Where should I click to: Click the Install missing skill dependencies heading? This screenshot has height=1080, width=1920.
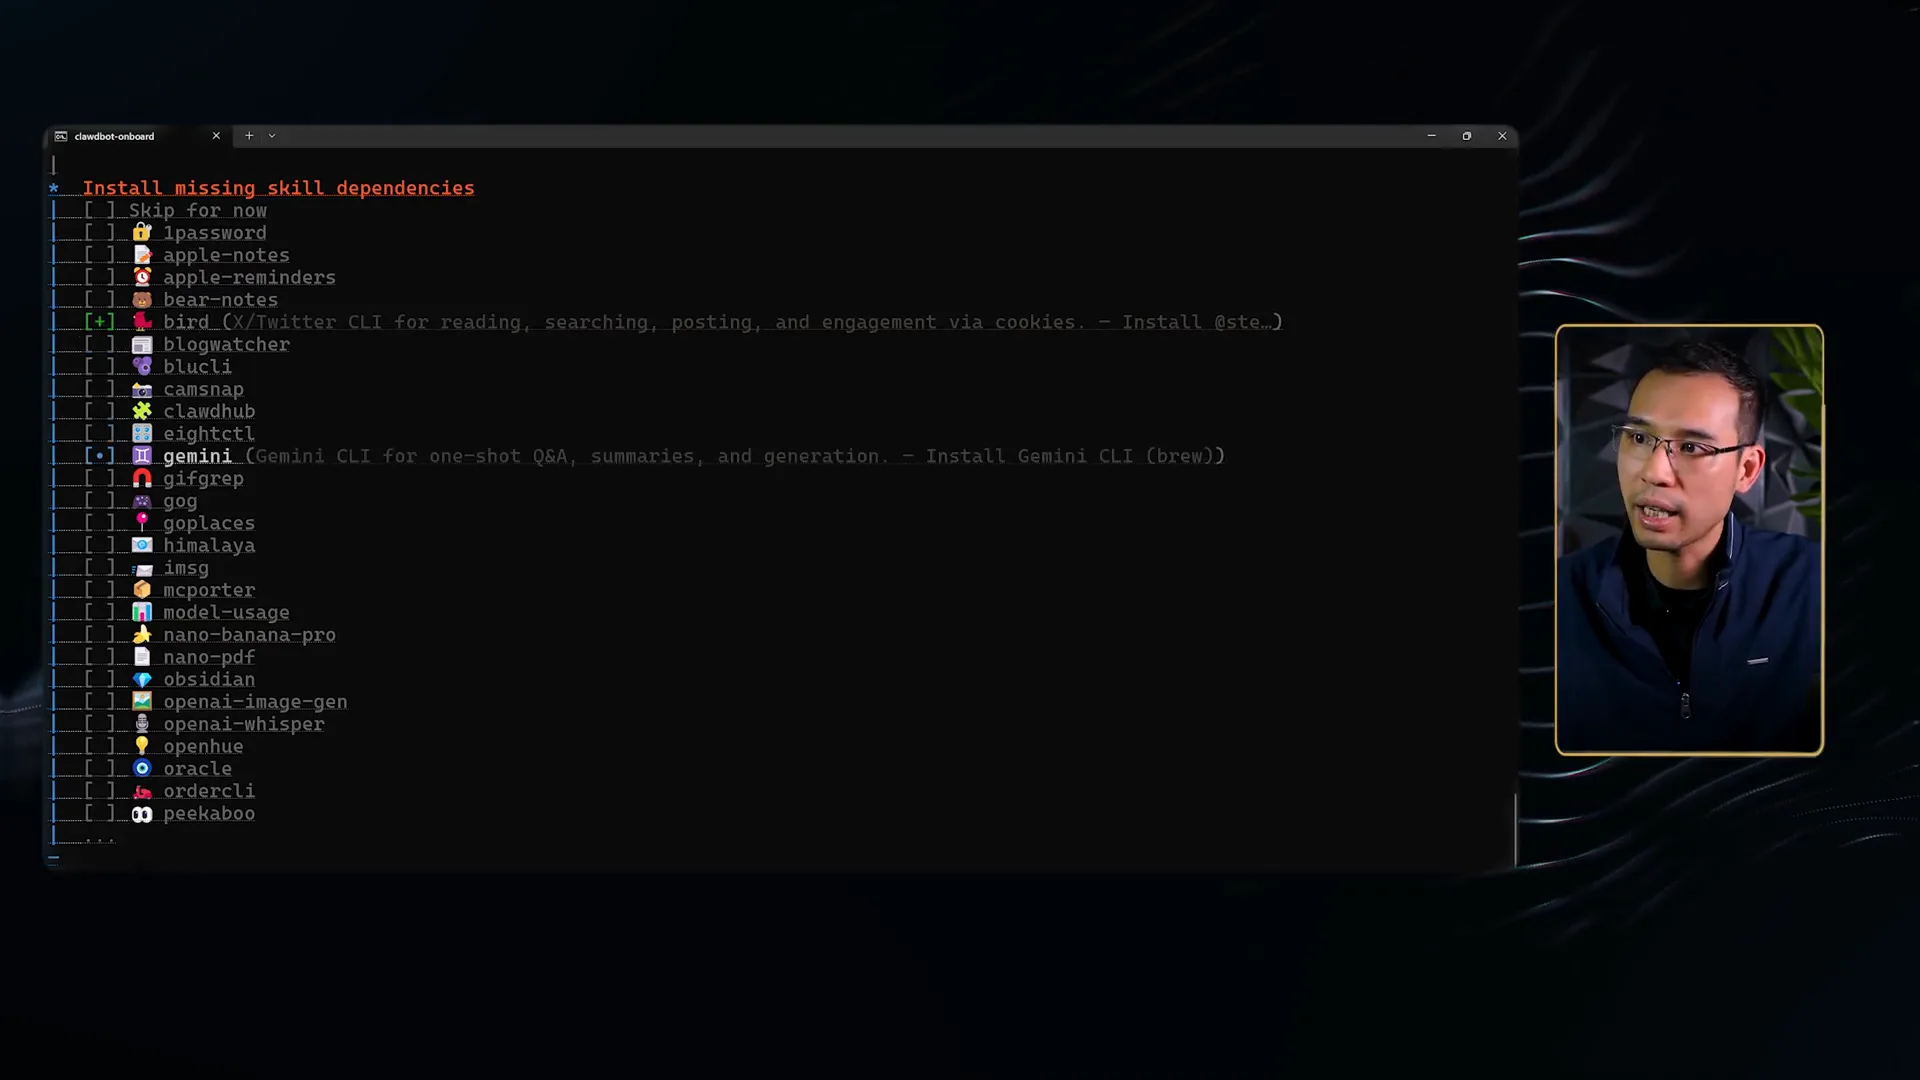(x=278, y=188)
